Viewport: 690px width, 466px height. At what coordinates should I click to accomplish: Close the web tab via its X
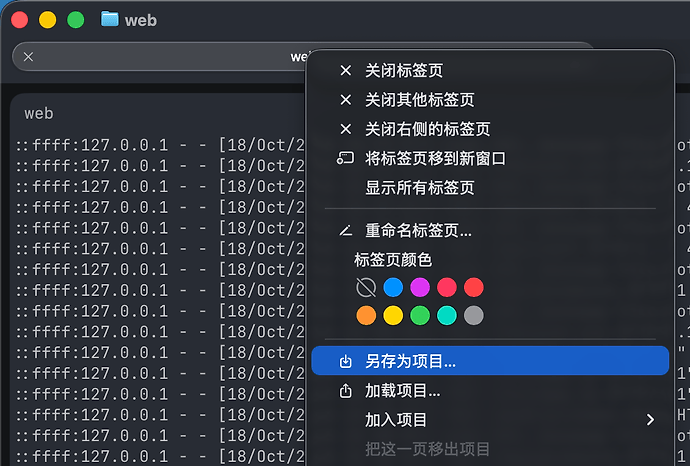point(29,57)
